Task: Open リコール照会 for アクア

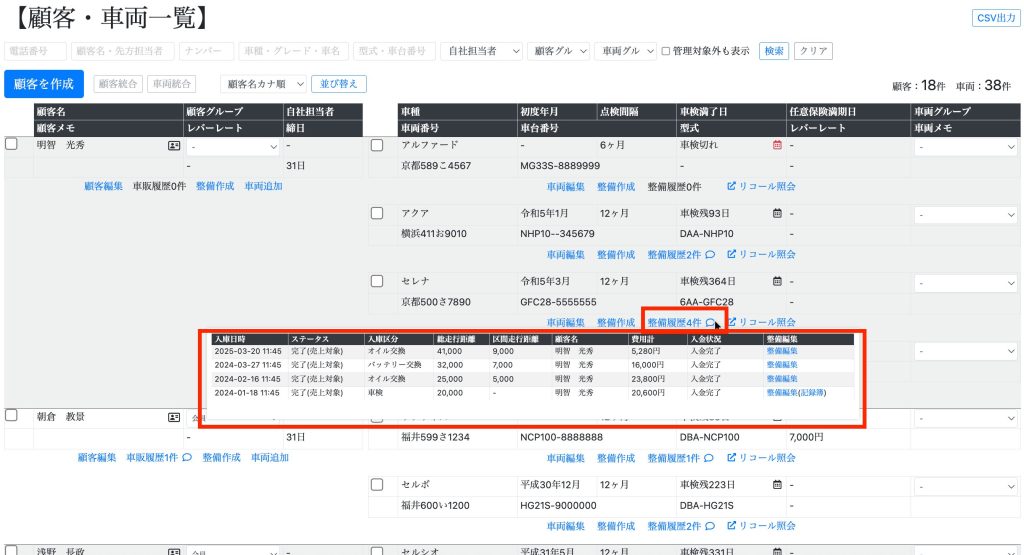Action: point(761,254)
